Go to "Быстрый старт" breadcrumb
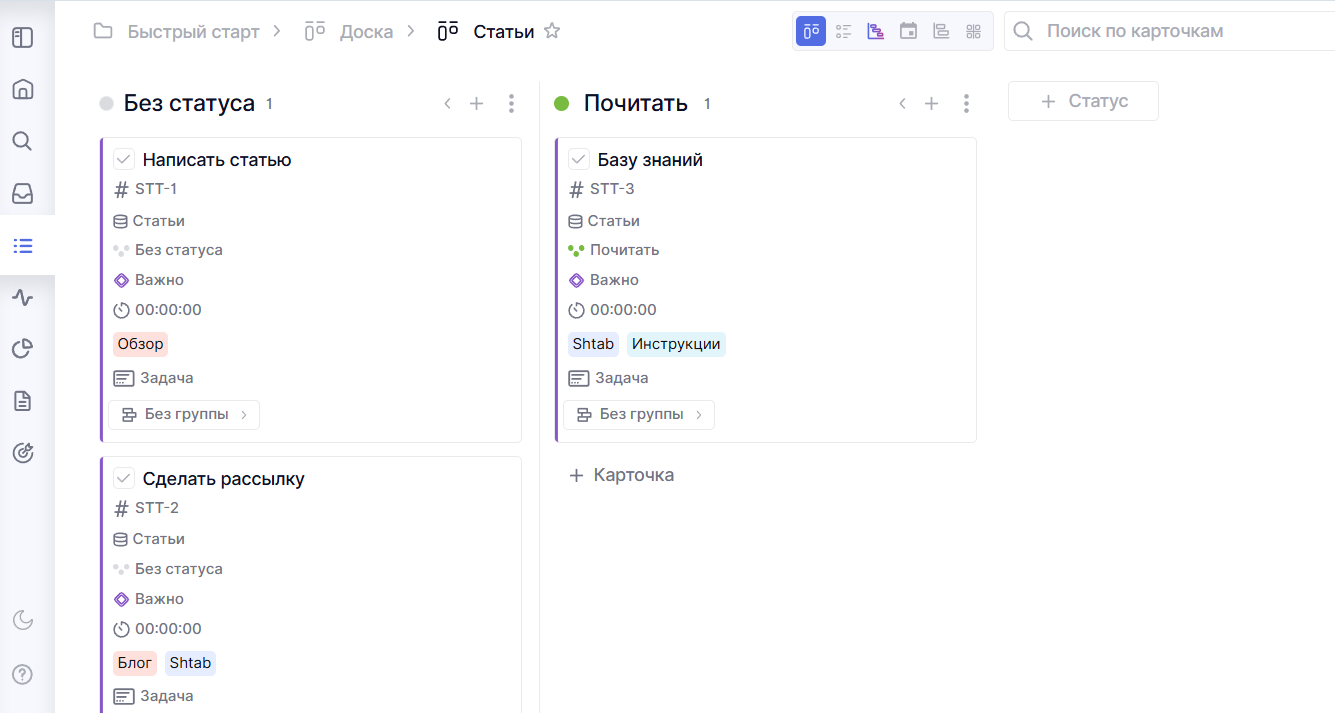This screenshot has width=1335, height=713. (x=192, y=31)
